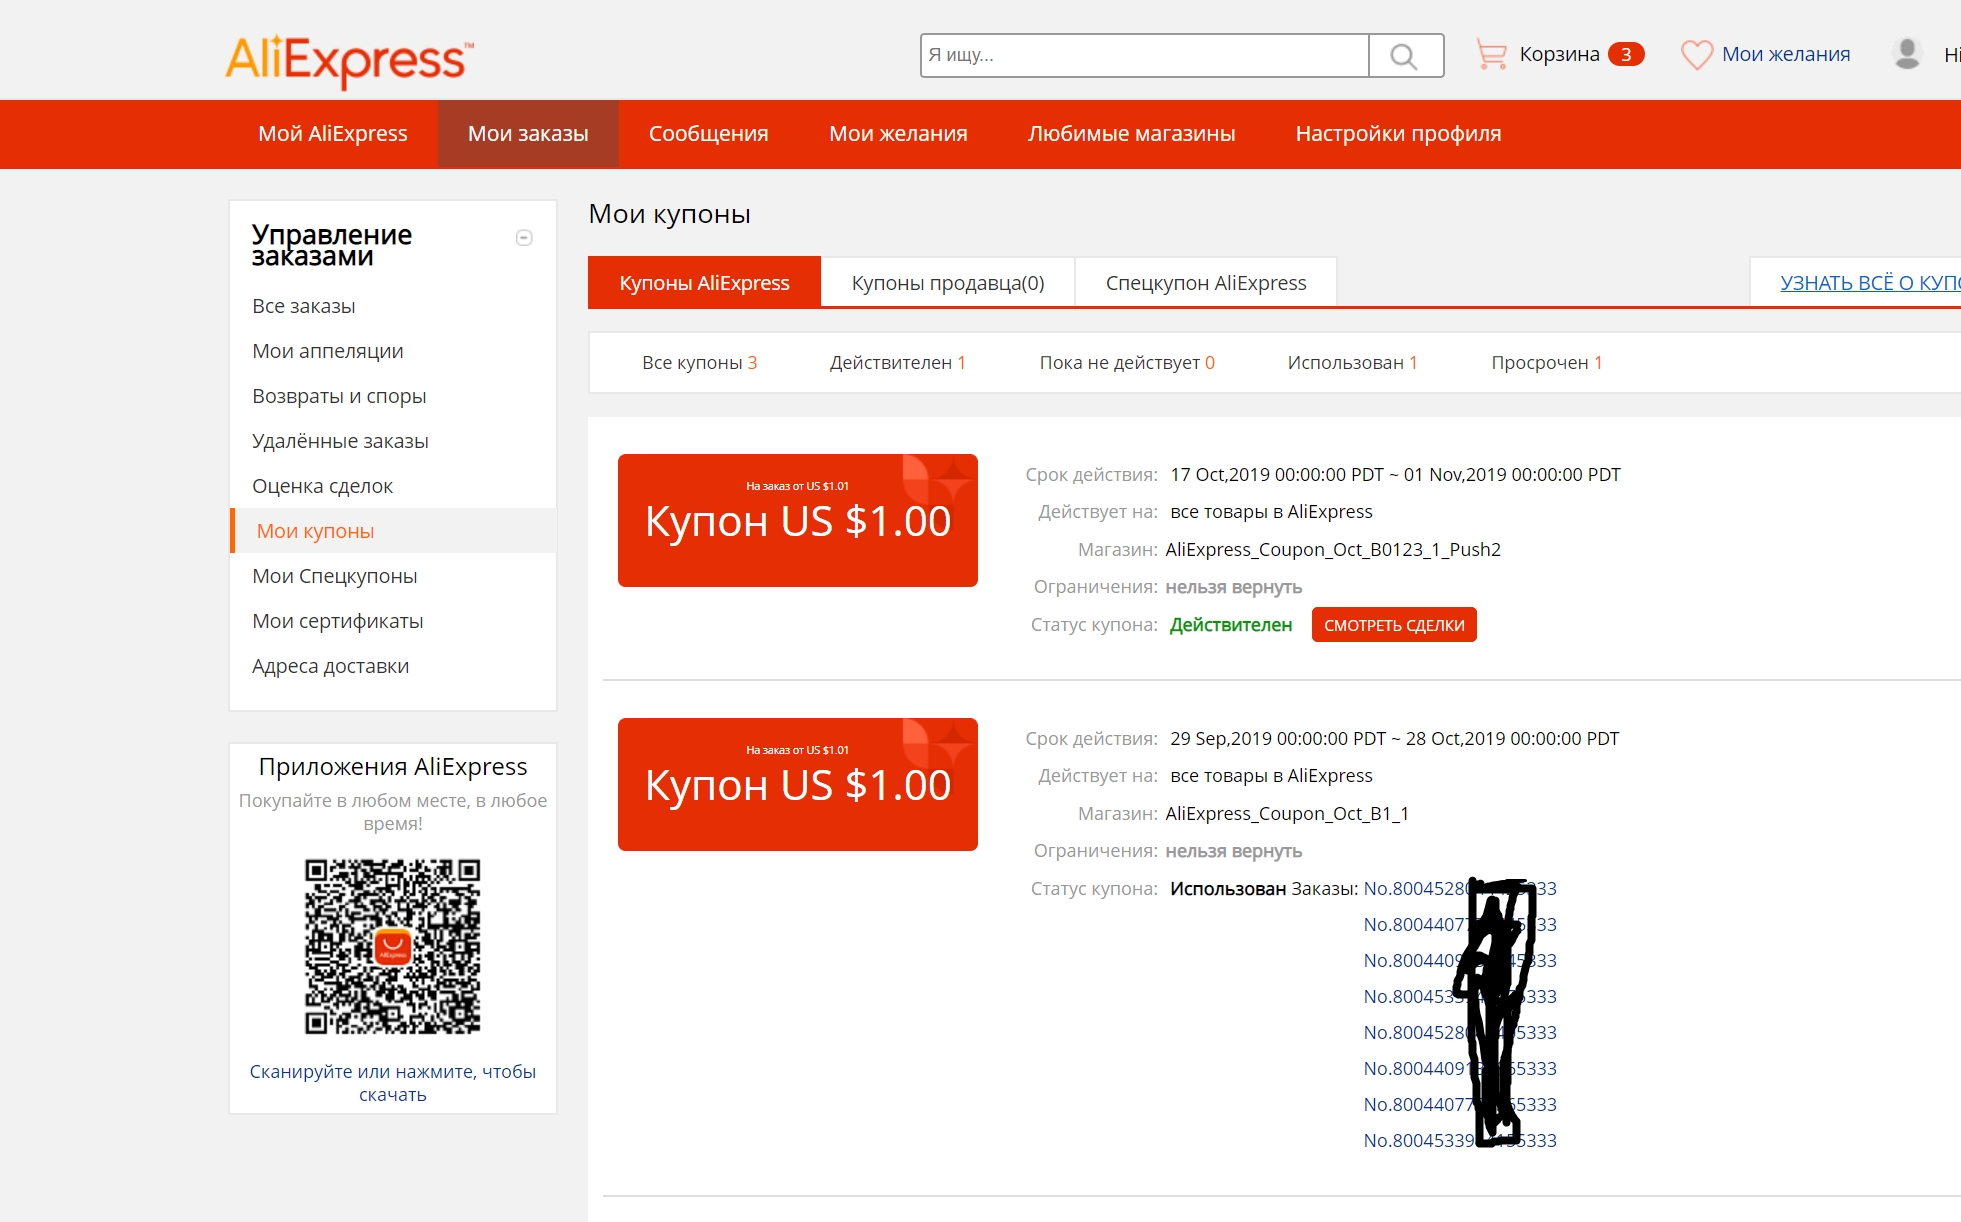Click coupon store name AliExpress_Coupon_Oct_B0123_1_Push2

click(x=1333, y=550)
